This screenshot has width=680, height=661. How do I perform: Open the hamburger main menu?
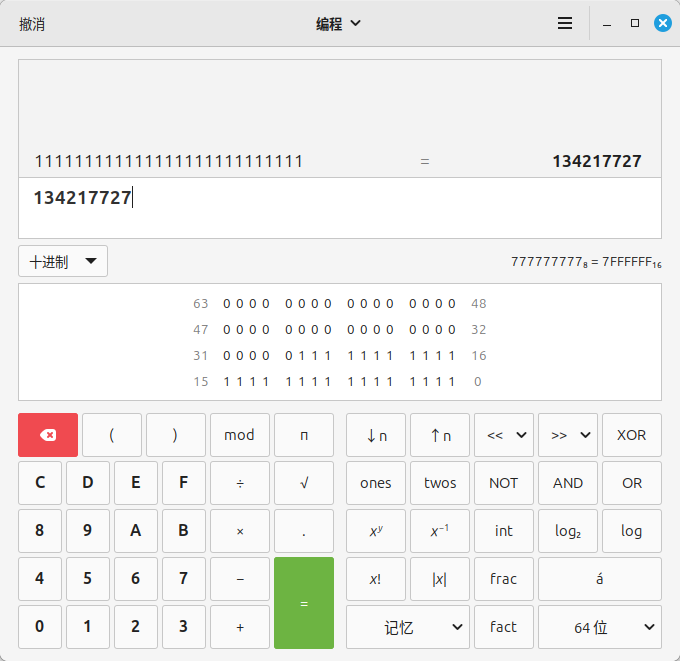[x=565, y=23]
